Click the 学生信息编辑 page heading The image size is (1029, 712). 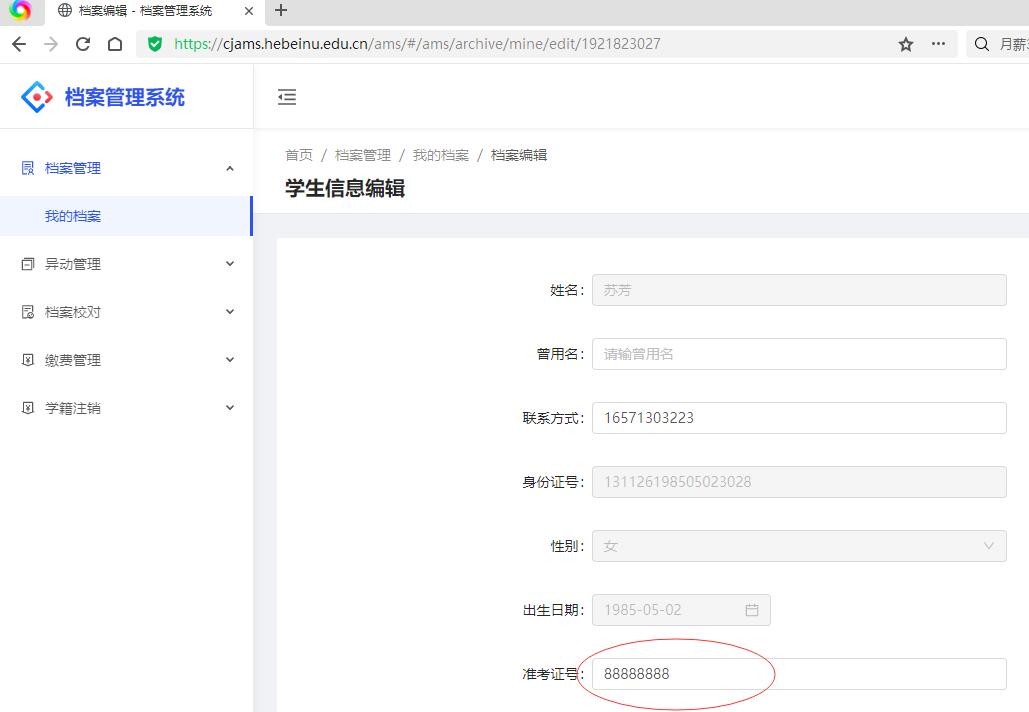coord(345,188)
